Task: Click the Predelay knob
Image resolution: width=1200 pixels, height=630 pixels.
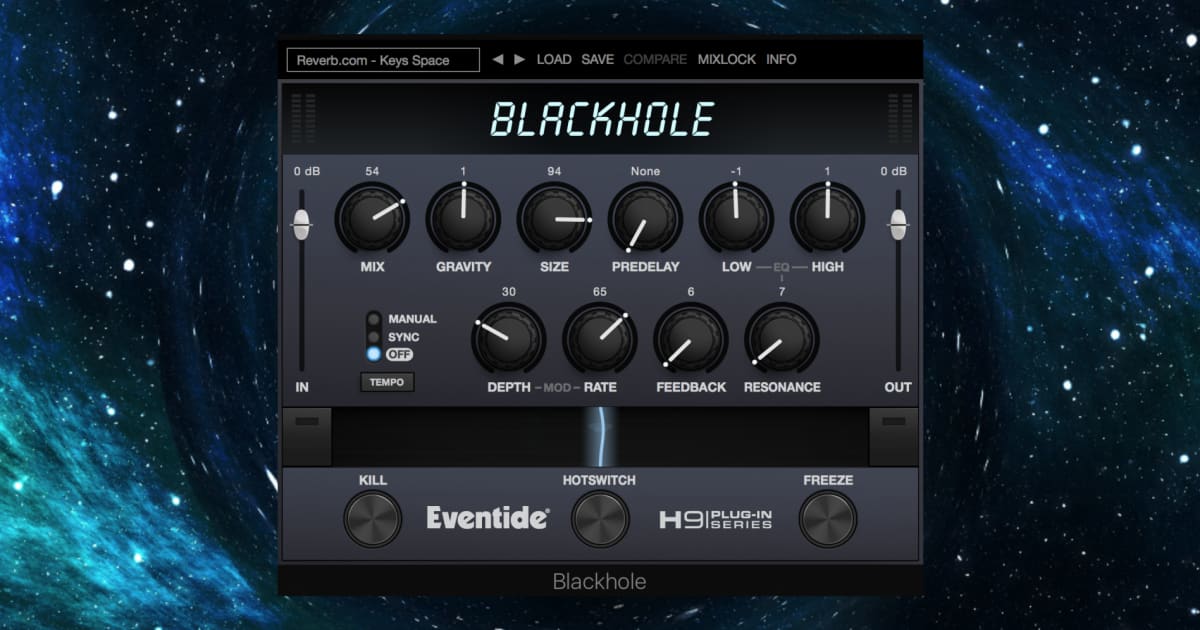Action: tap(645, 217)
